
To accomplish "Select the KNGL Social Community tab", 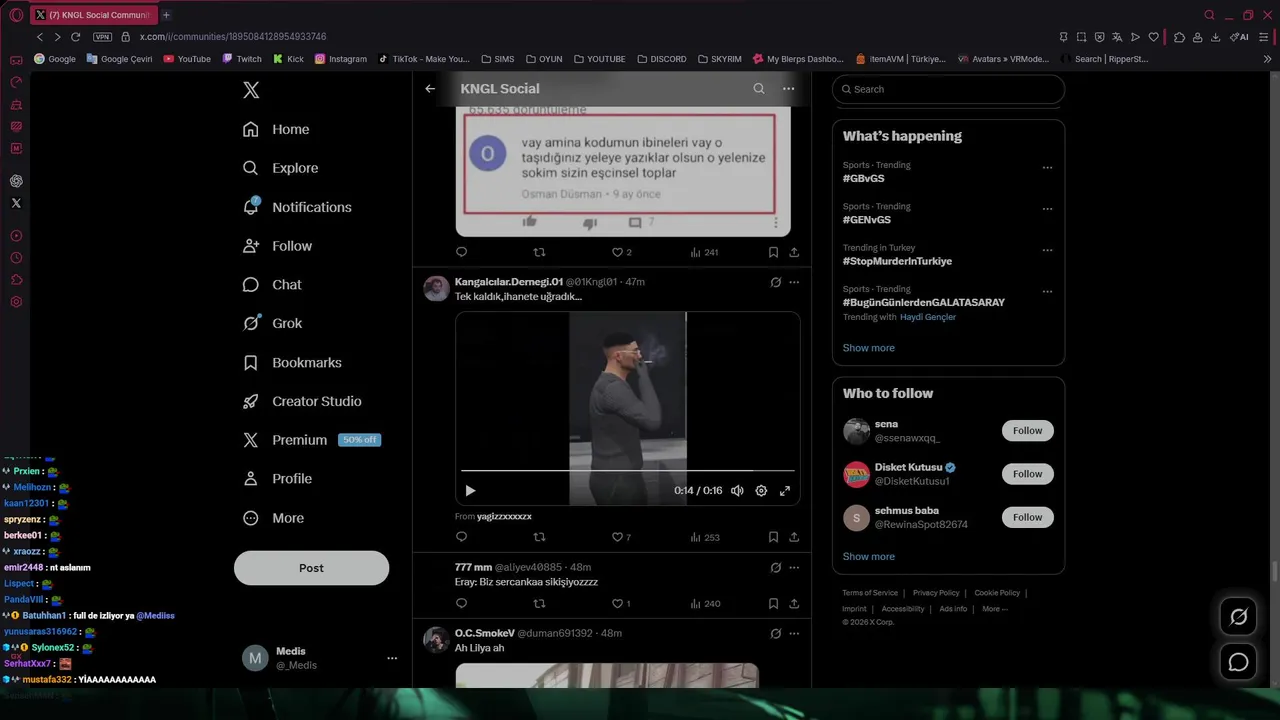I will pos(93,15).
